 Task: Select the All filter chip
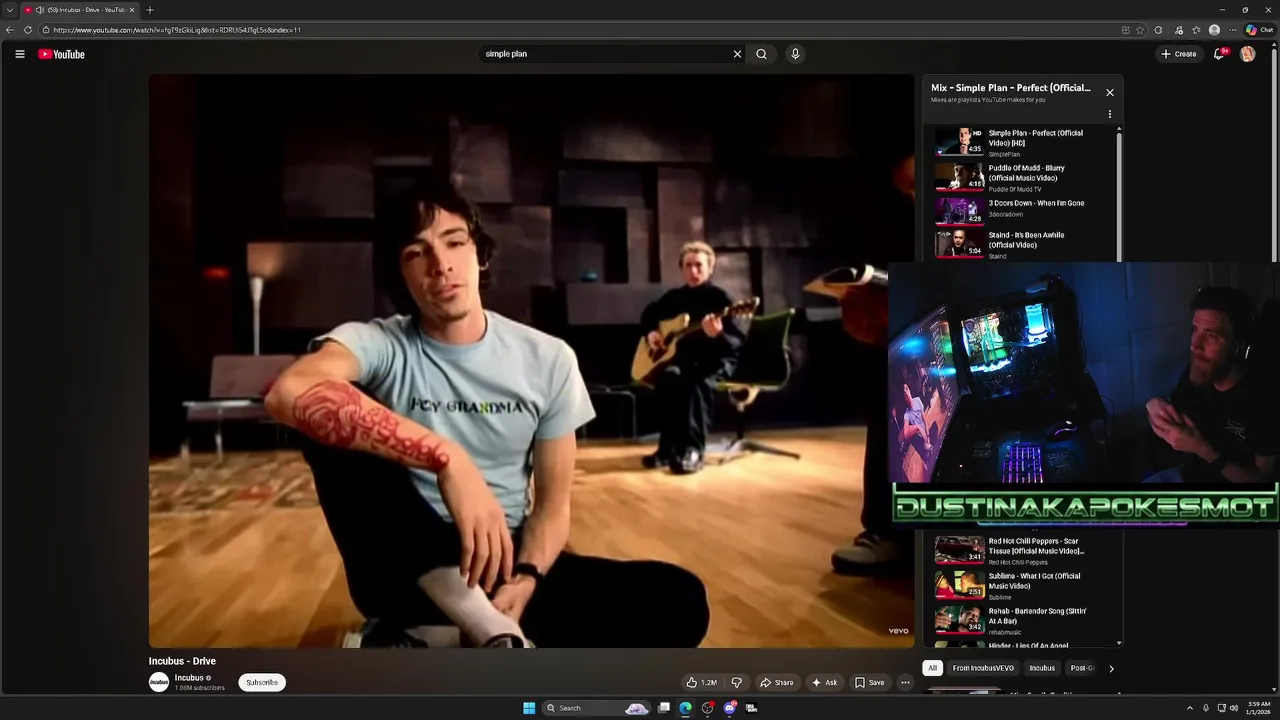point(933,668)
